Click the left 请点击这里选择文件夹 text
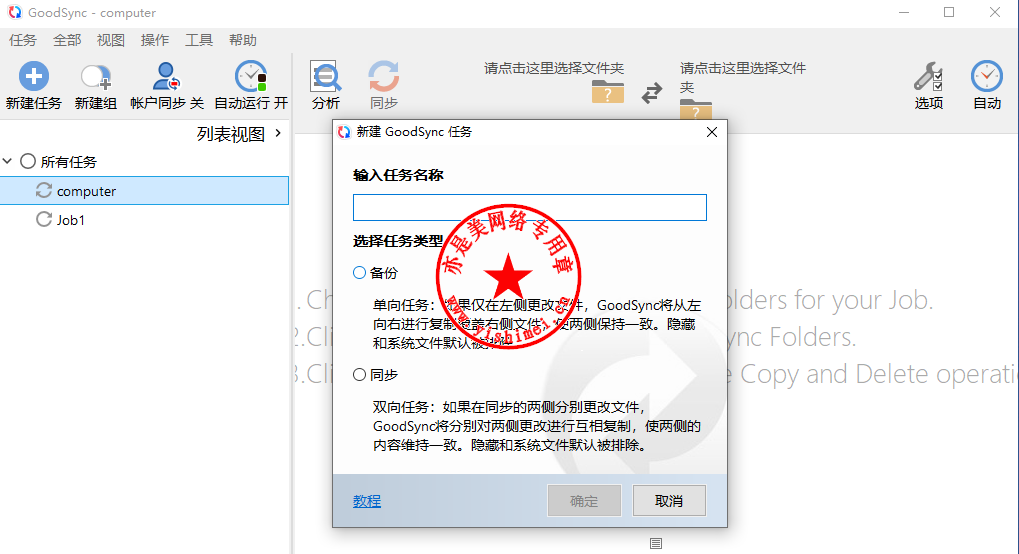Screen dimensions: 1019x554 click(554, 68)
